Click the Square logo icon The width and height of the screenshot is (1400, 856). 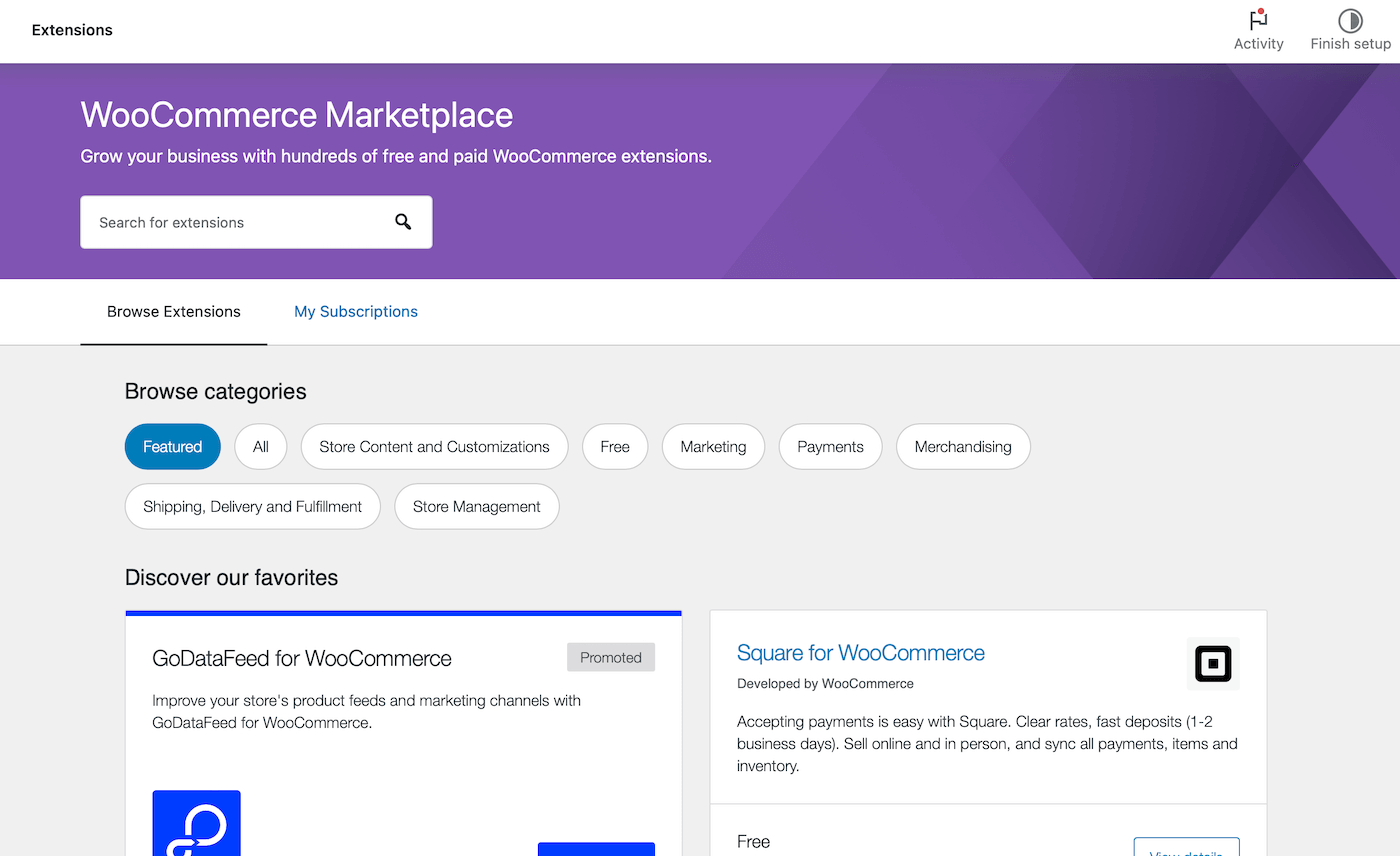[1213, 663]
